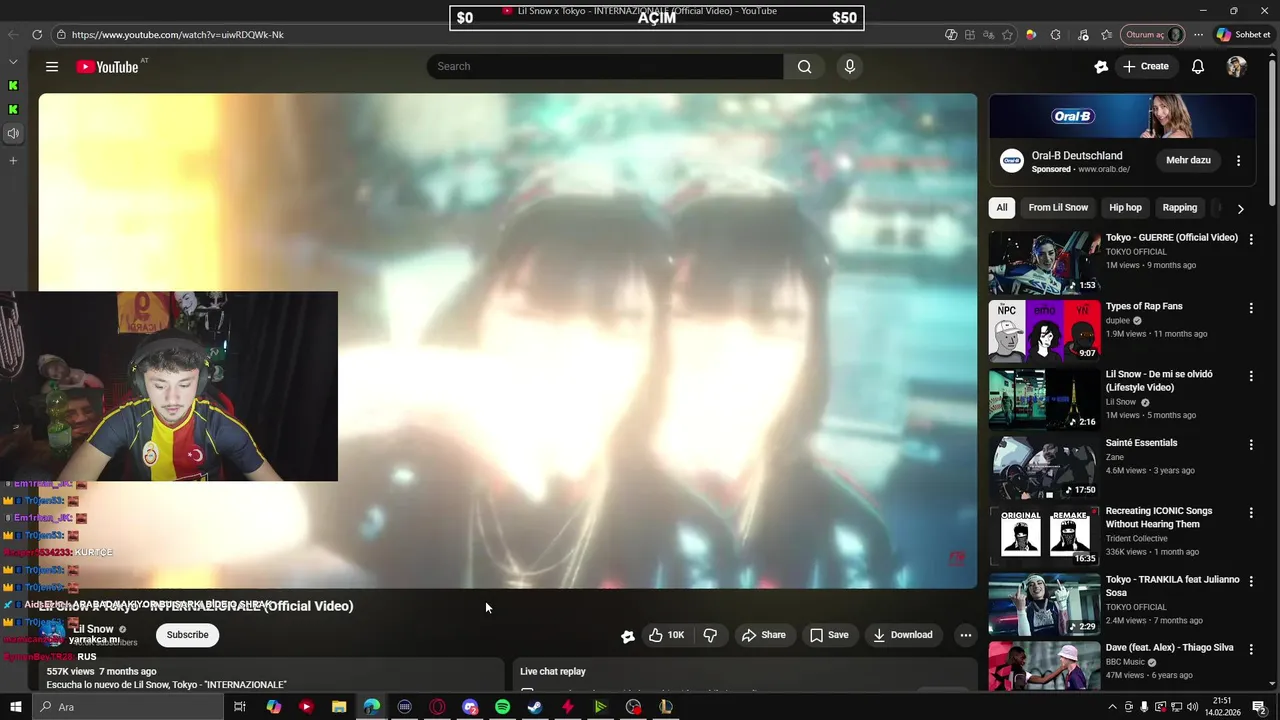The image size is (1280, 720).
Task: Select the Rapping filter chip
Action: click(1179, 208)
